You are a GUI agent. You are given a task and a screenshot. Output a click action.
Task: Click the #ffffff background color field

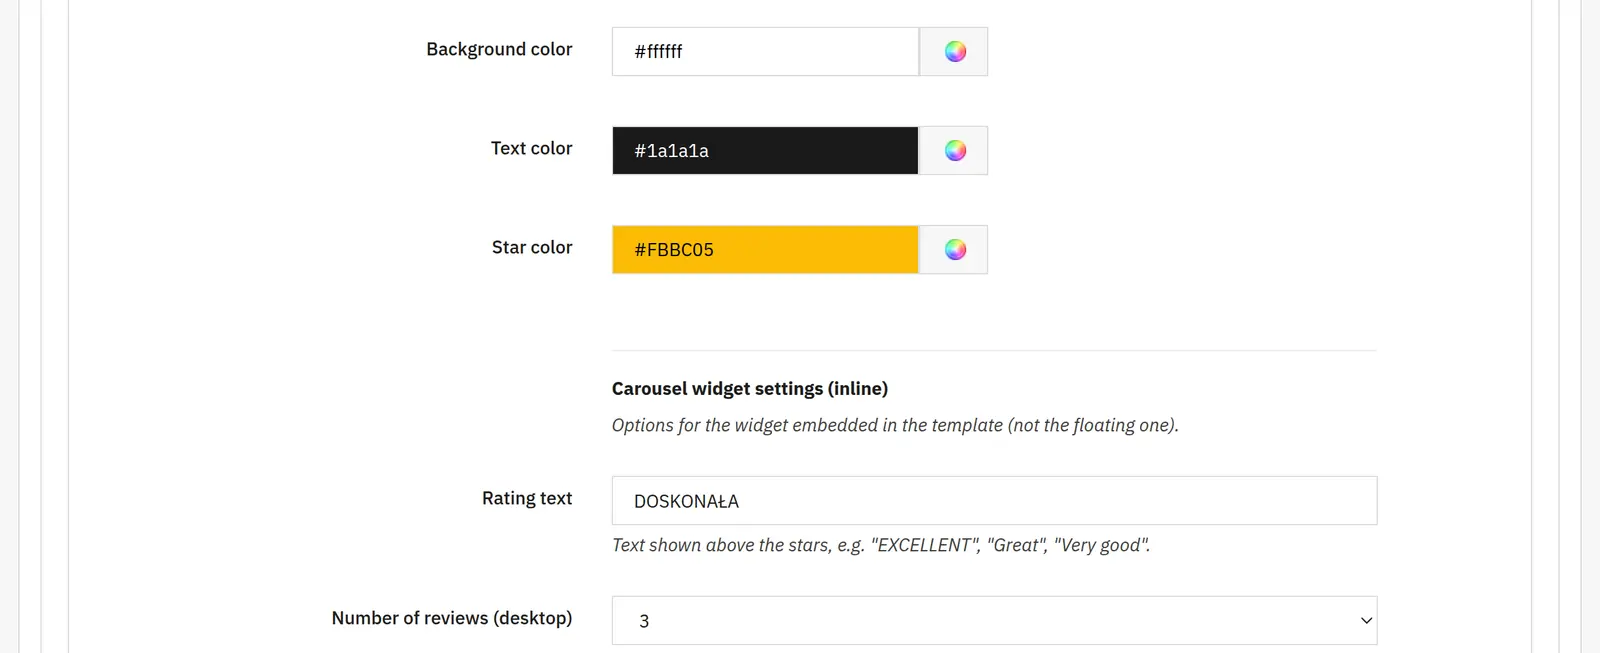point(765,51)
